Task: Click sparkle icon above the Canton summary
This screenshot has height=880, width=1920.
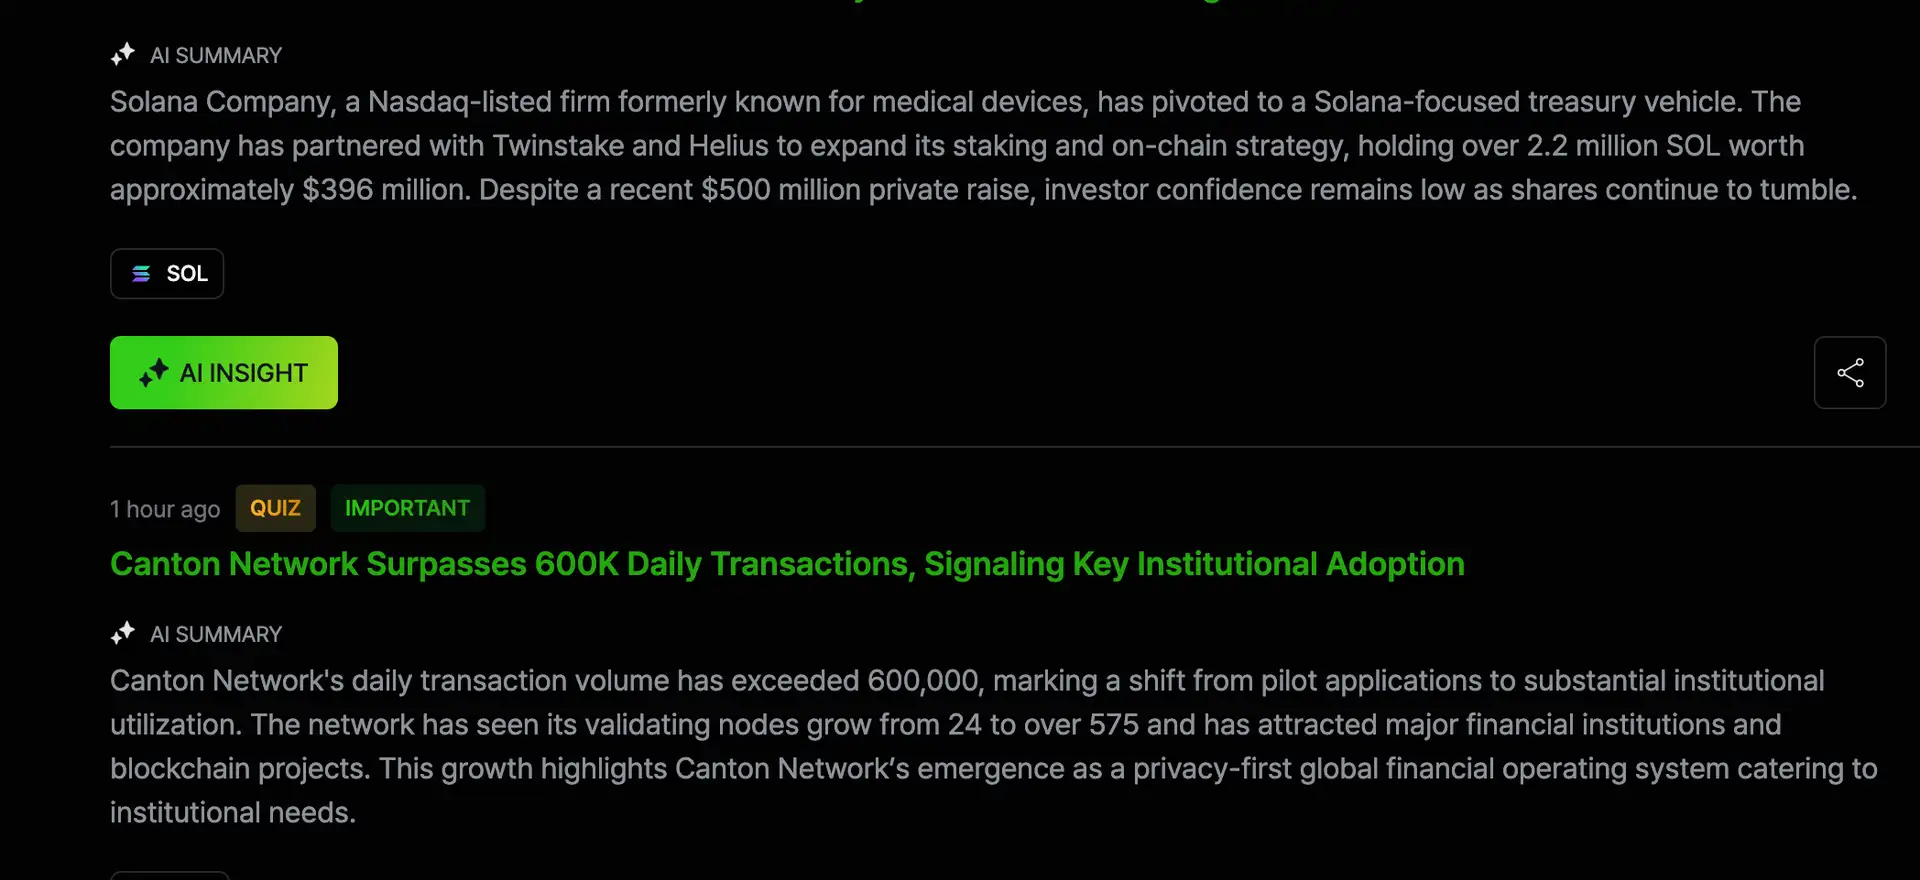Action: pyautogui.click(x=122, y=634)
